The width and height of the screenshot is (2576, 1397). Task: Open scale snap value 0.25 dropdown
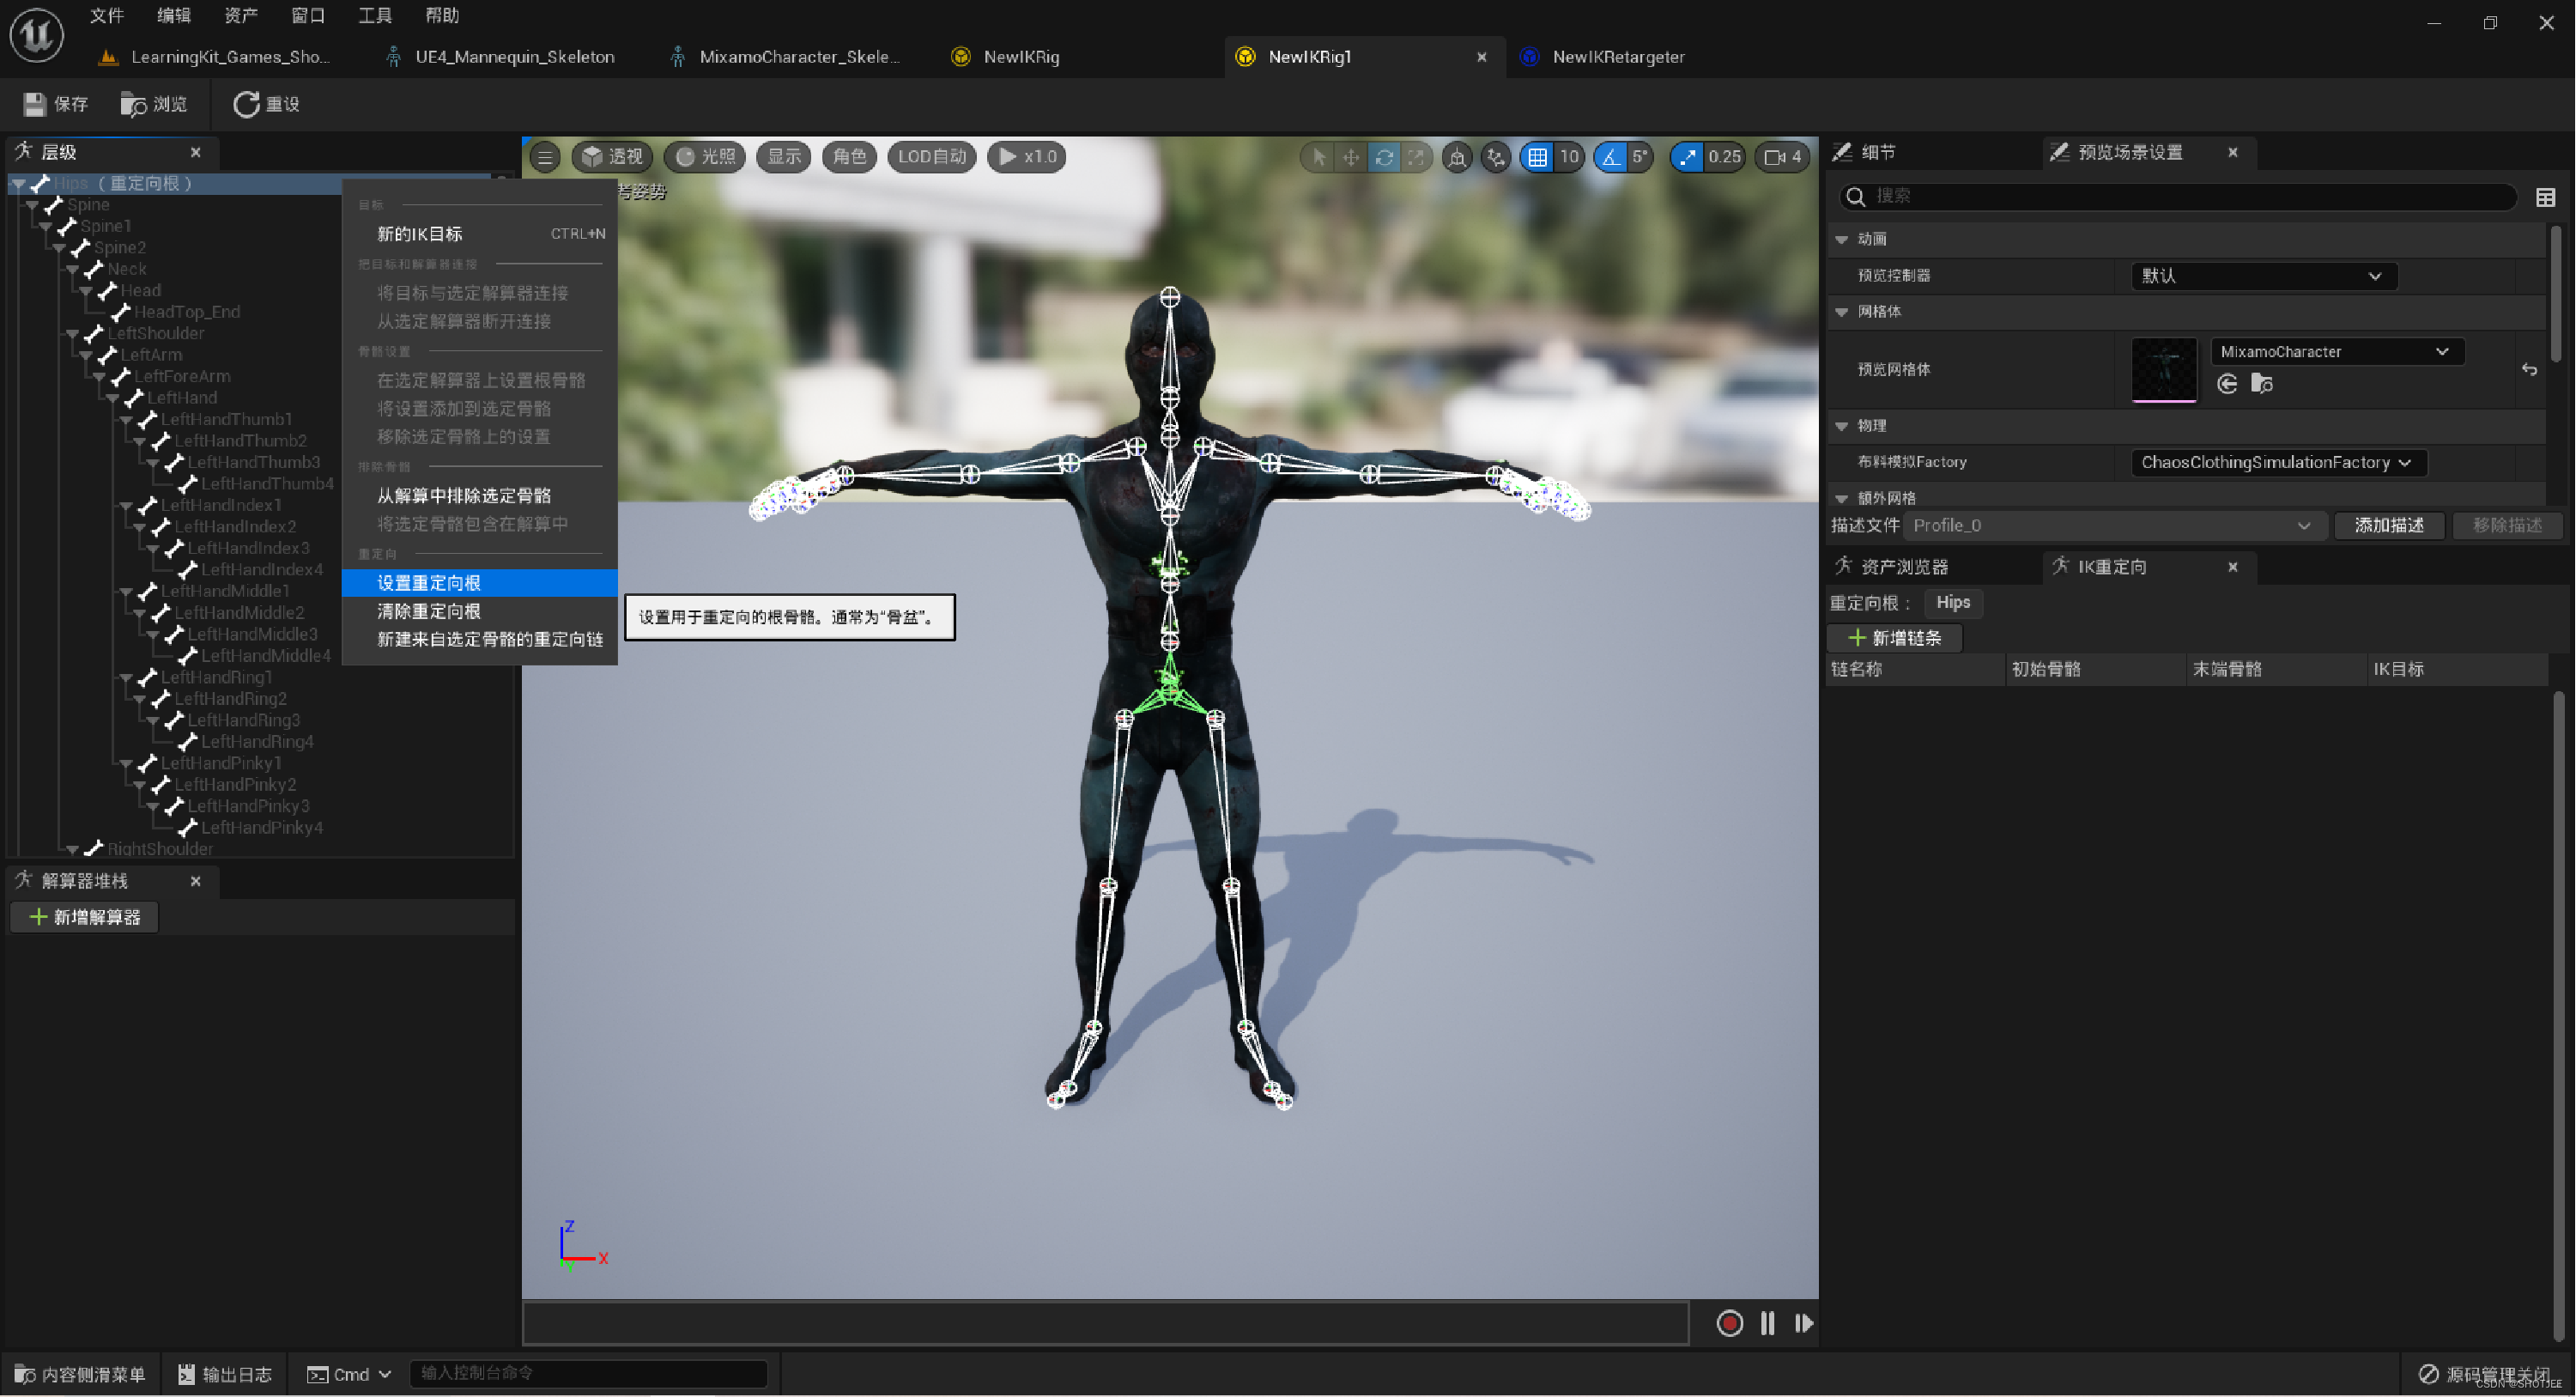pyautogui.click(x=1724, y=157)
